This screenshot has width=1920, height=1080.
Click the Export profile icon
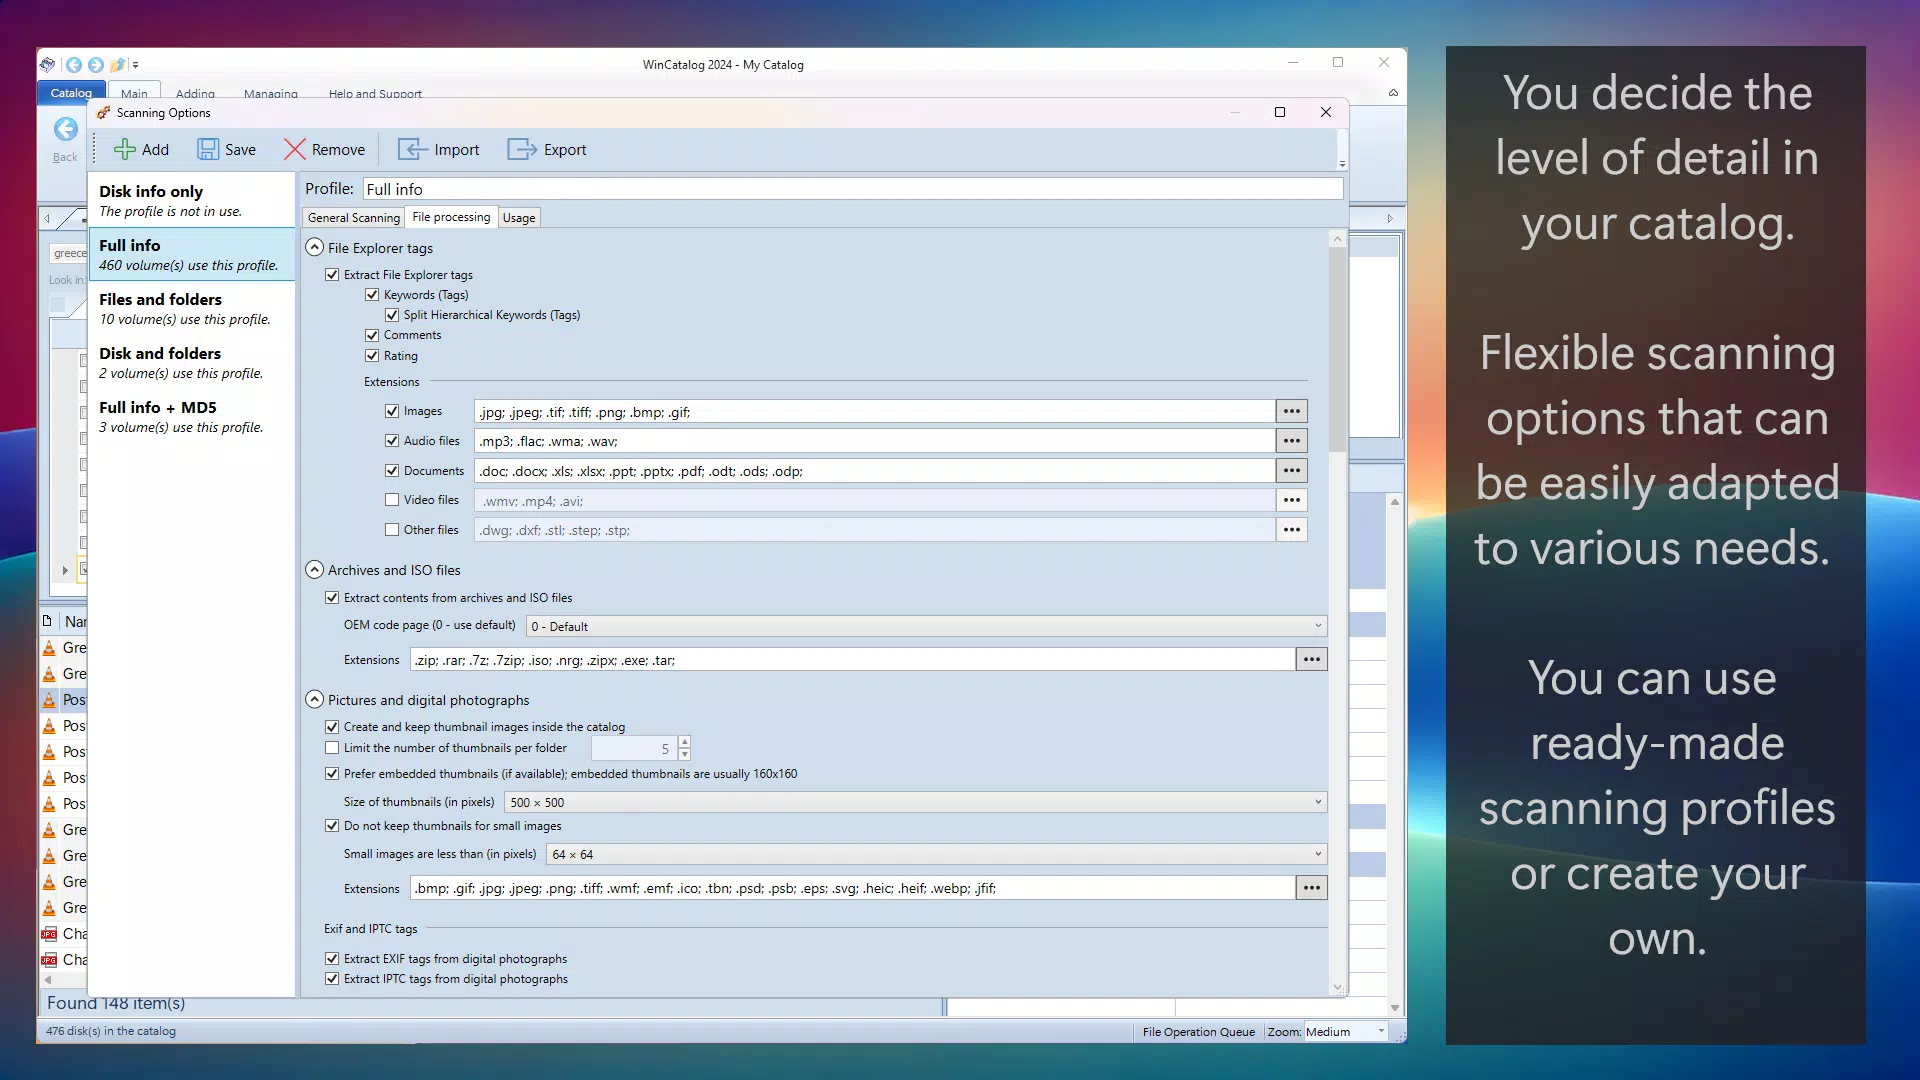tap(522, 150)
